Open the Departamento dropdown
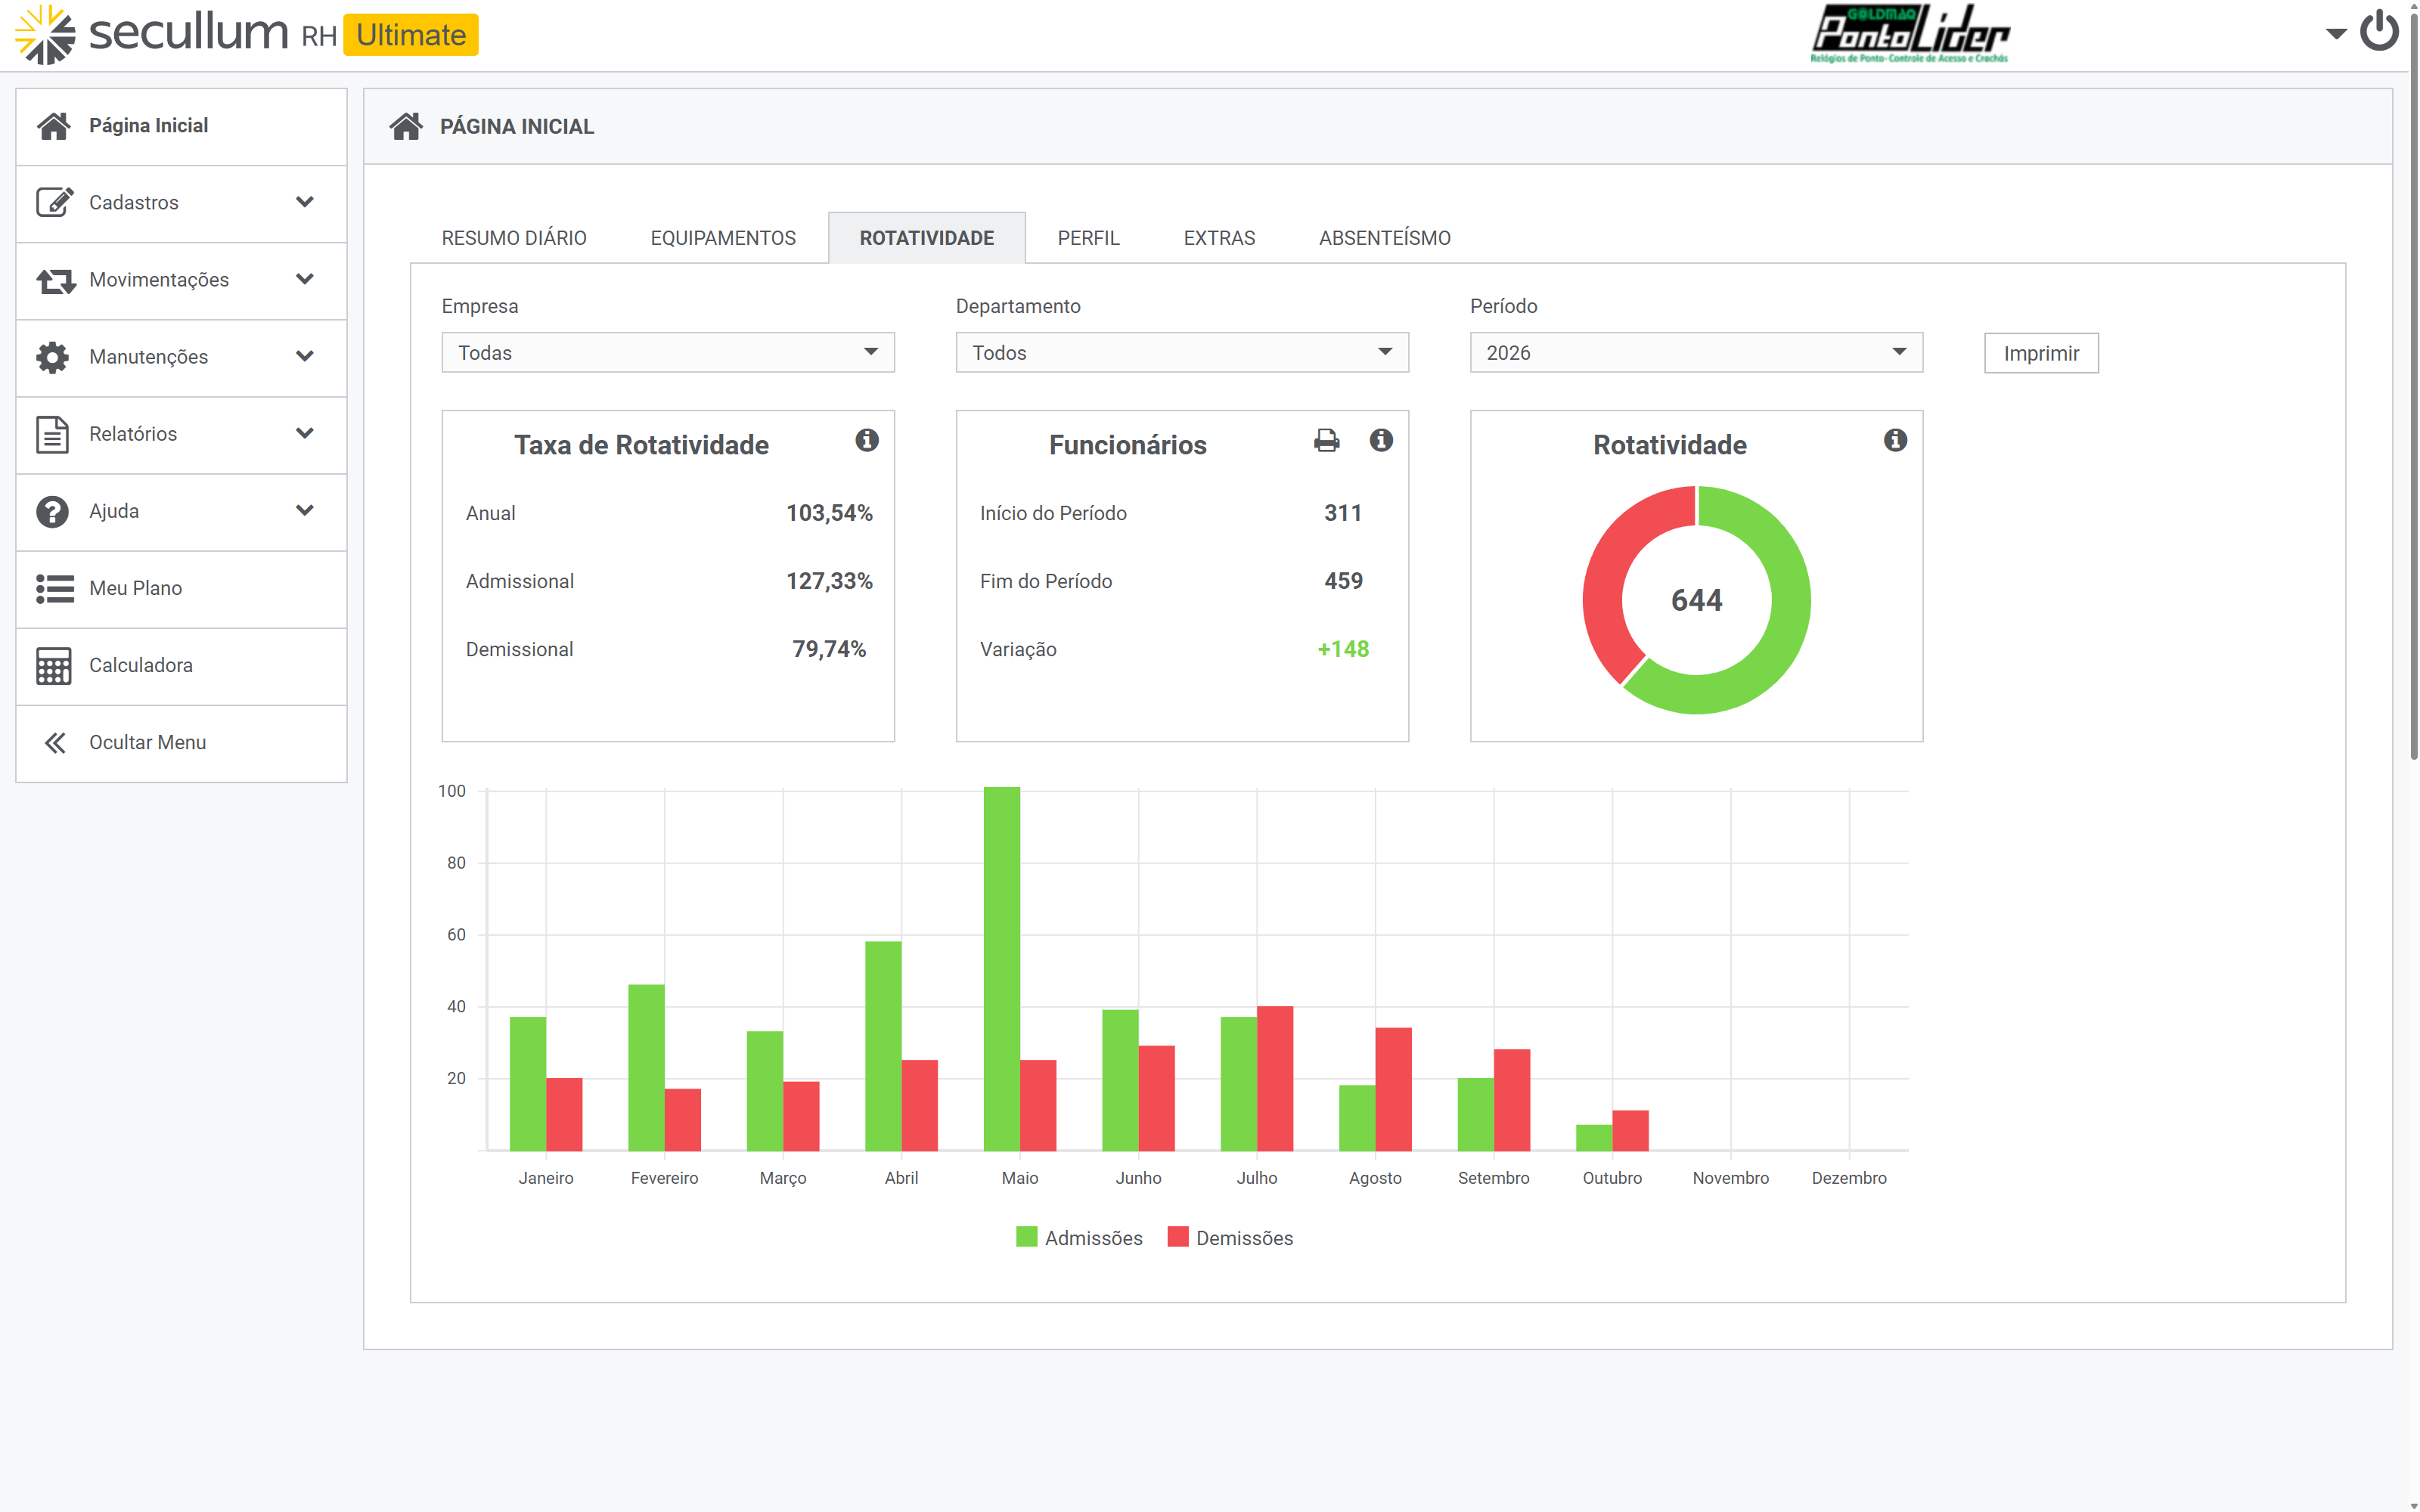This screenshot has height=1512, width=2420. 1182,353
